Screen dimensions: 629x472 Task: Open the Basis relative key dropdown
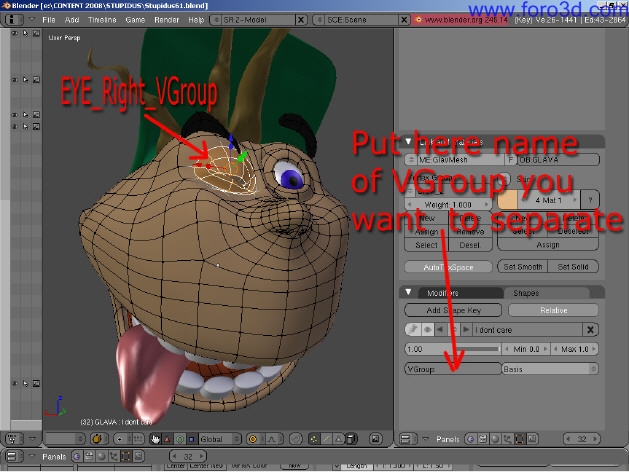pyautogui.click(x=550, y=369)
